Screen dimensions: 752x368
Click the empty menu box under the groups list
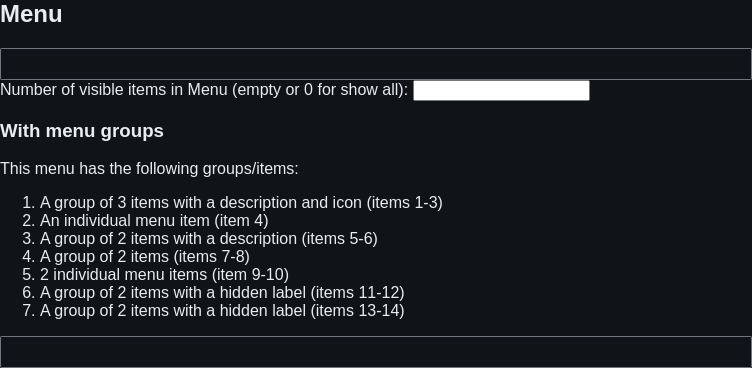pyautogui.click(x=376, y=352)
